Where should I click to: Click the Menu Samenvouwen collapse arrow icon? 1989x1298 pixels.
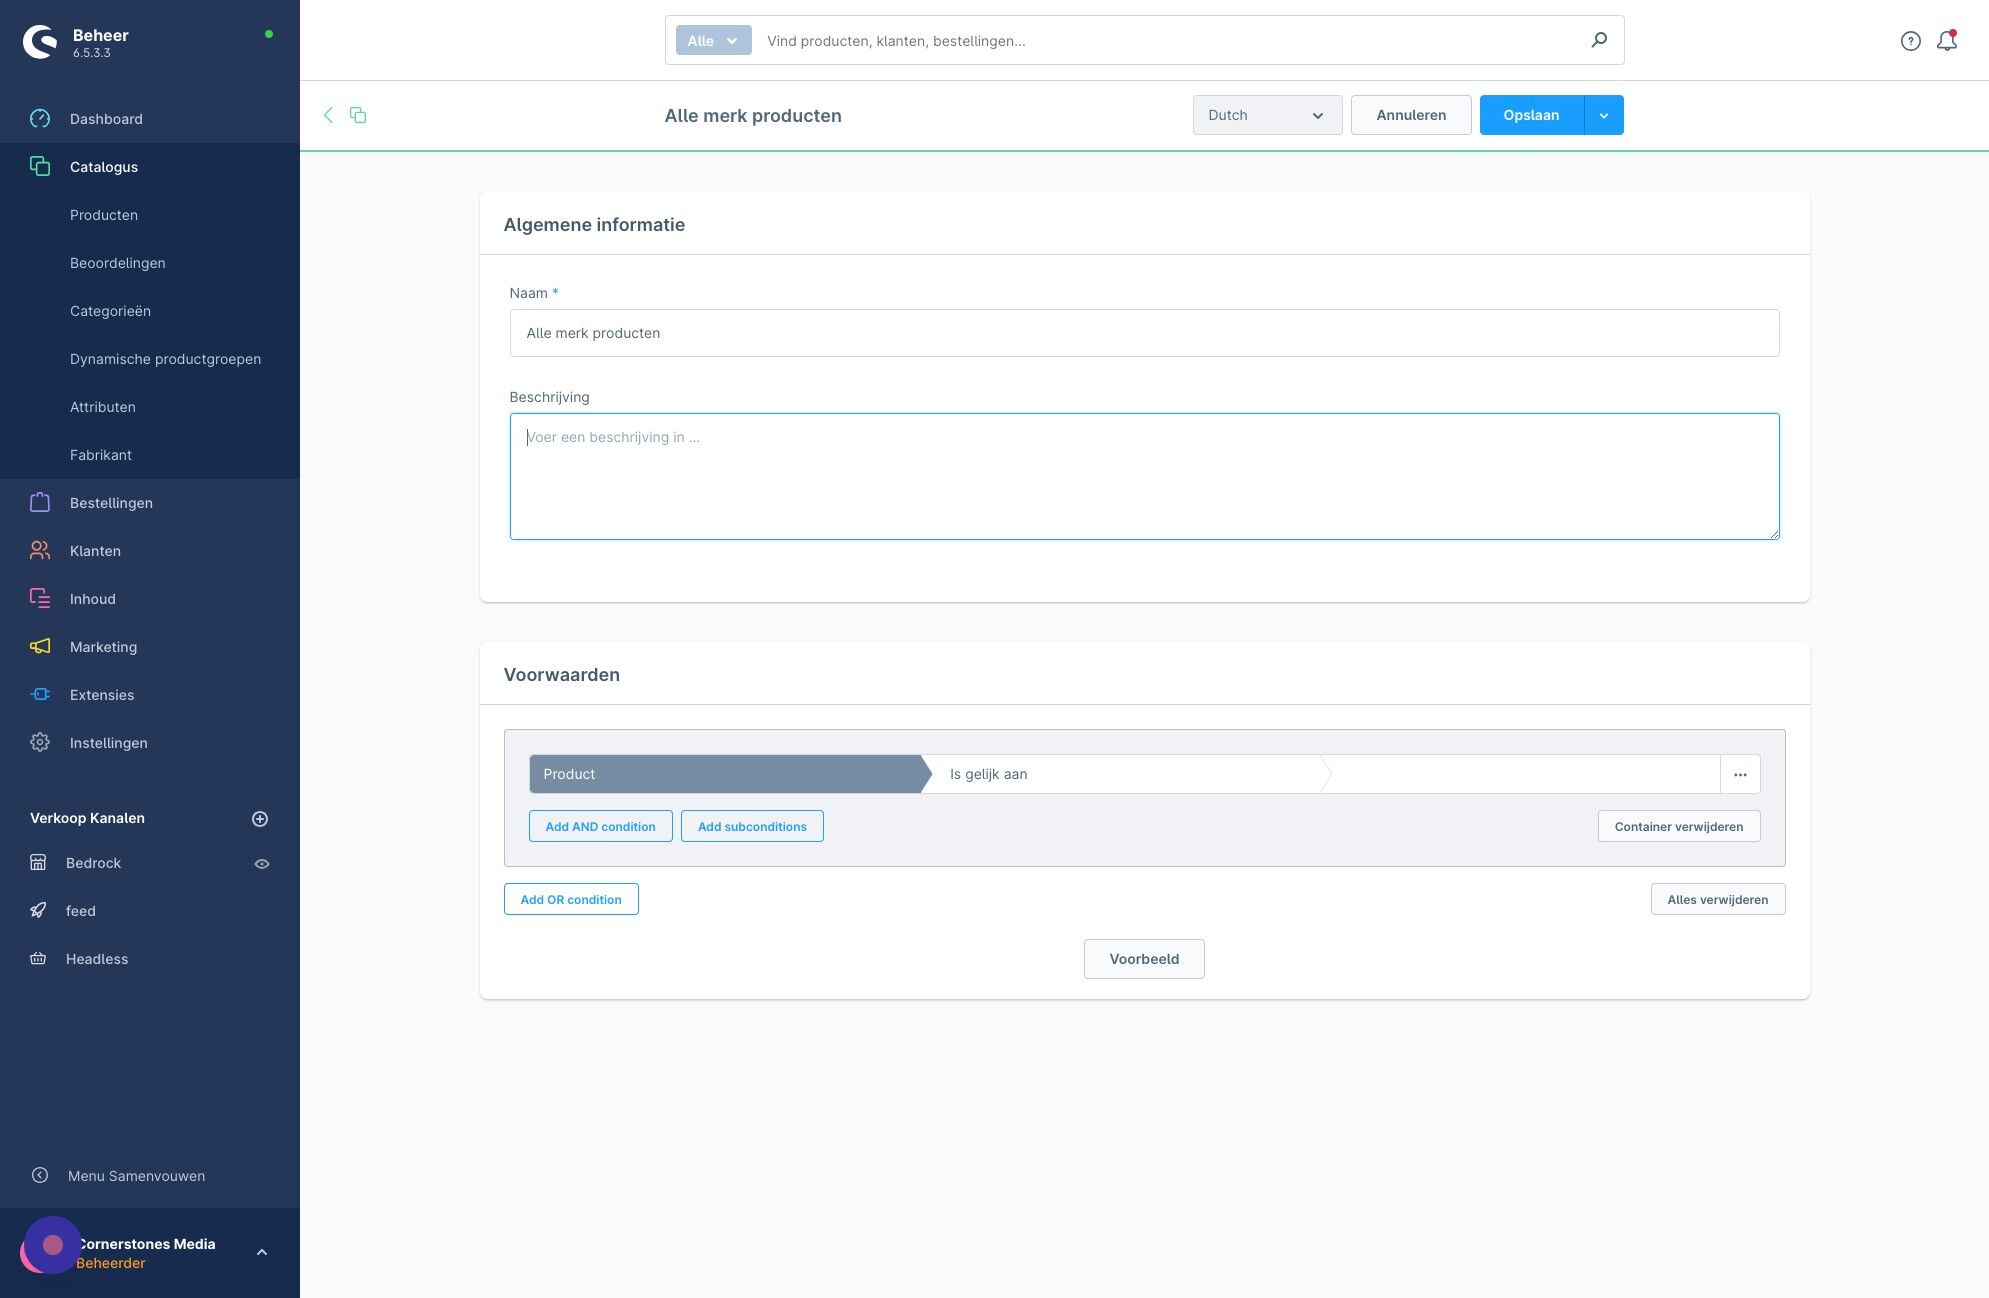click(x=40, y=1176)
